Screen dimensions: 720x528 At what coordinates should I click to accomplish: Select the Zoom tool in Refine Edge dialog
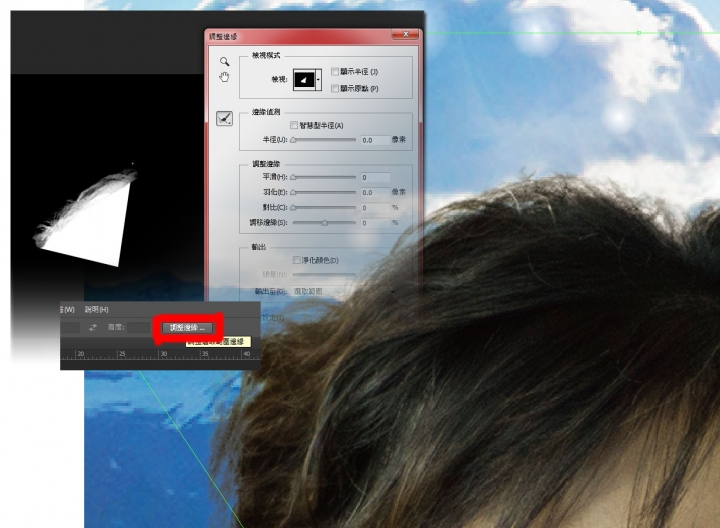[x=224, y=61]
